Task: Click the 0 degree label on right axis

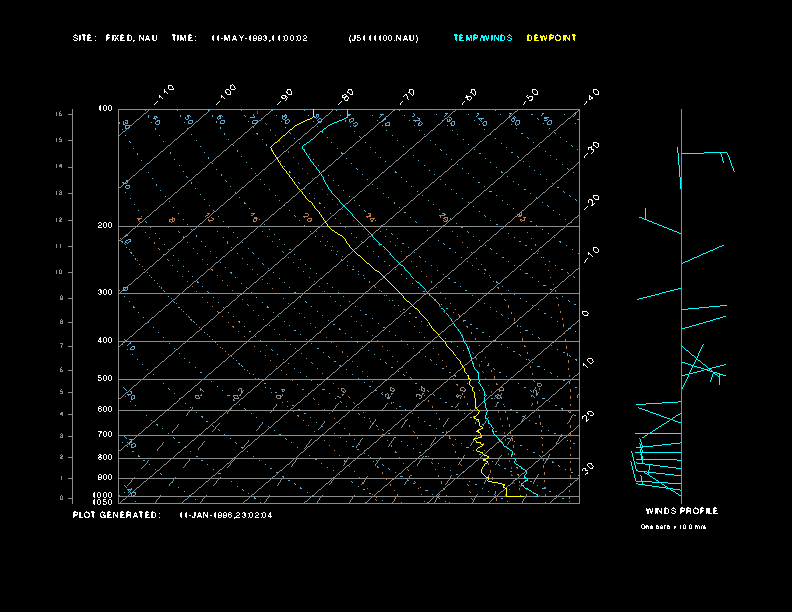Action: coord(586,313)
